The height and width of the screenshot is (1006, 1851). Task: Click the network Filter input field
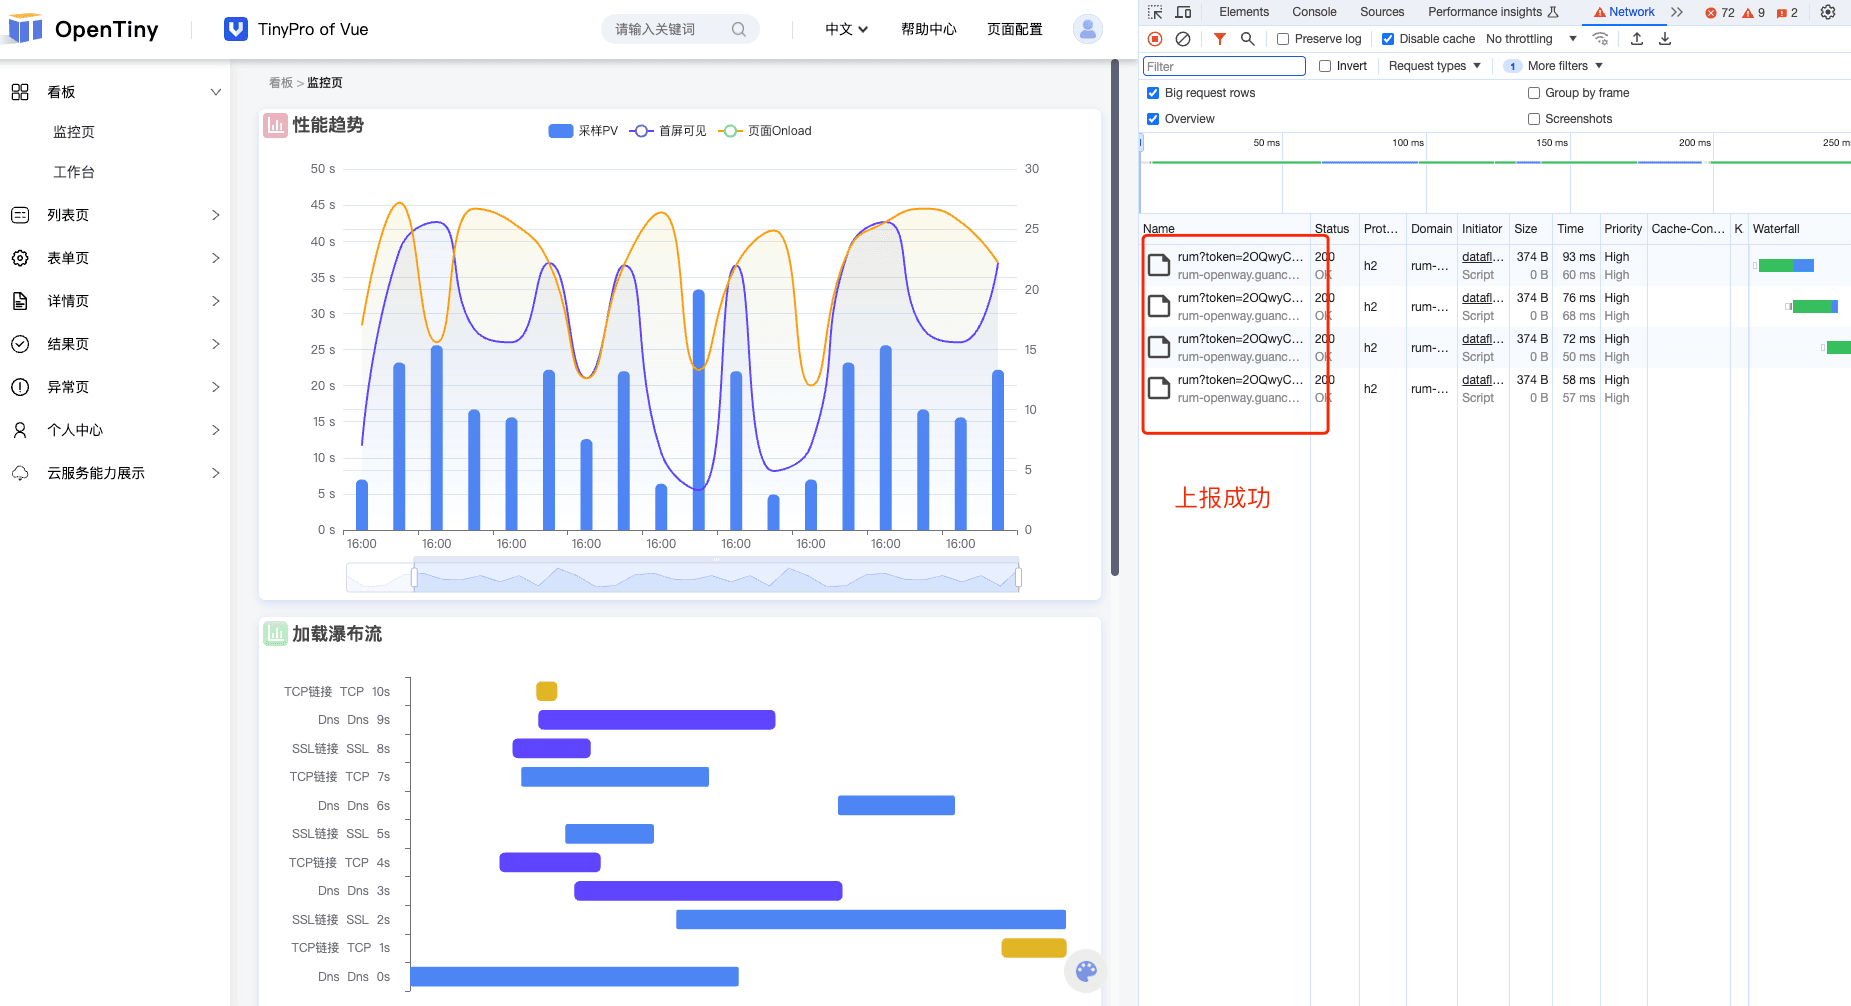(x=1224, y=66)
